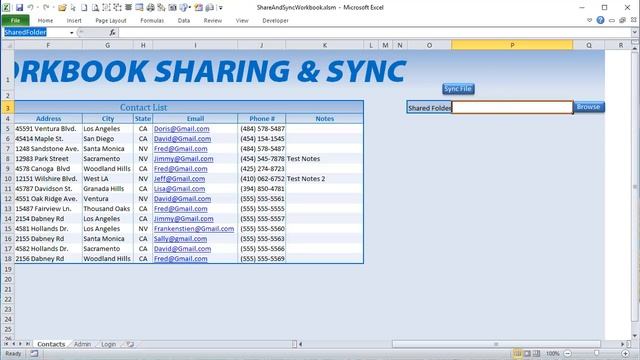Click the Sync File button
This screenshot has width=640, height=360.
point(458,89)
